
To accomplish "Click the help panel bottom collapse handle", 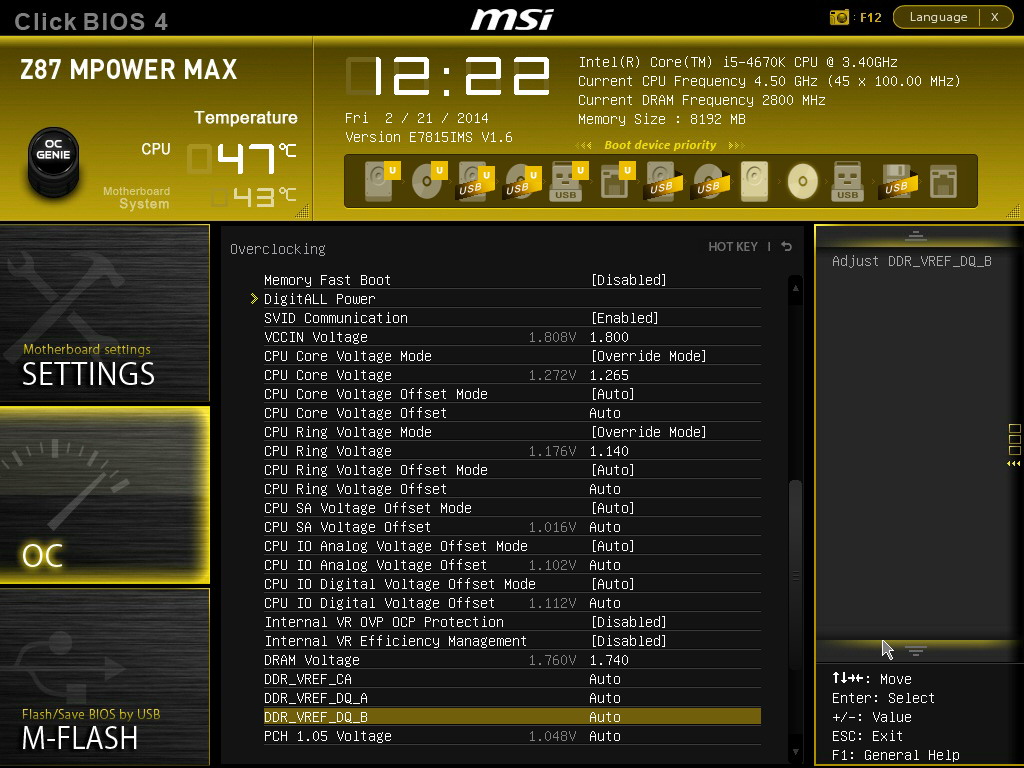I will [x=916, y=650].
